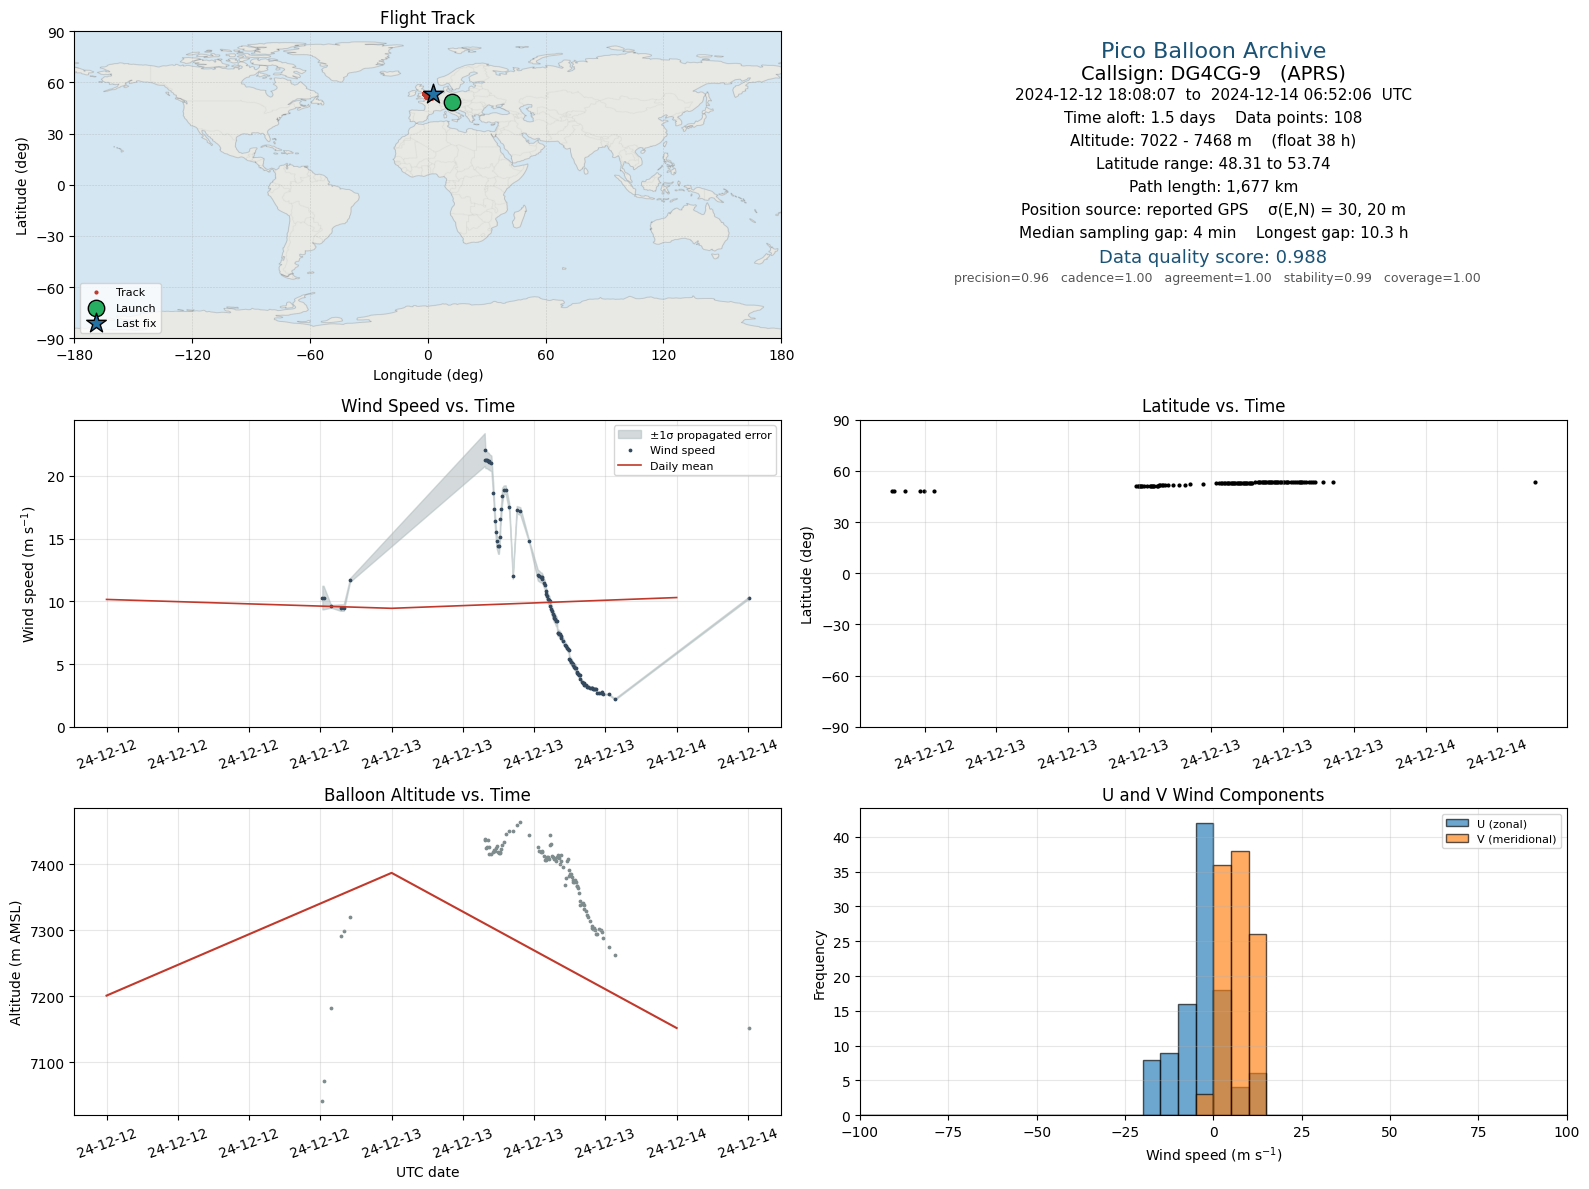Click the "Latitude (deg)" label of the Flight Track map

coord(21,186)
